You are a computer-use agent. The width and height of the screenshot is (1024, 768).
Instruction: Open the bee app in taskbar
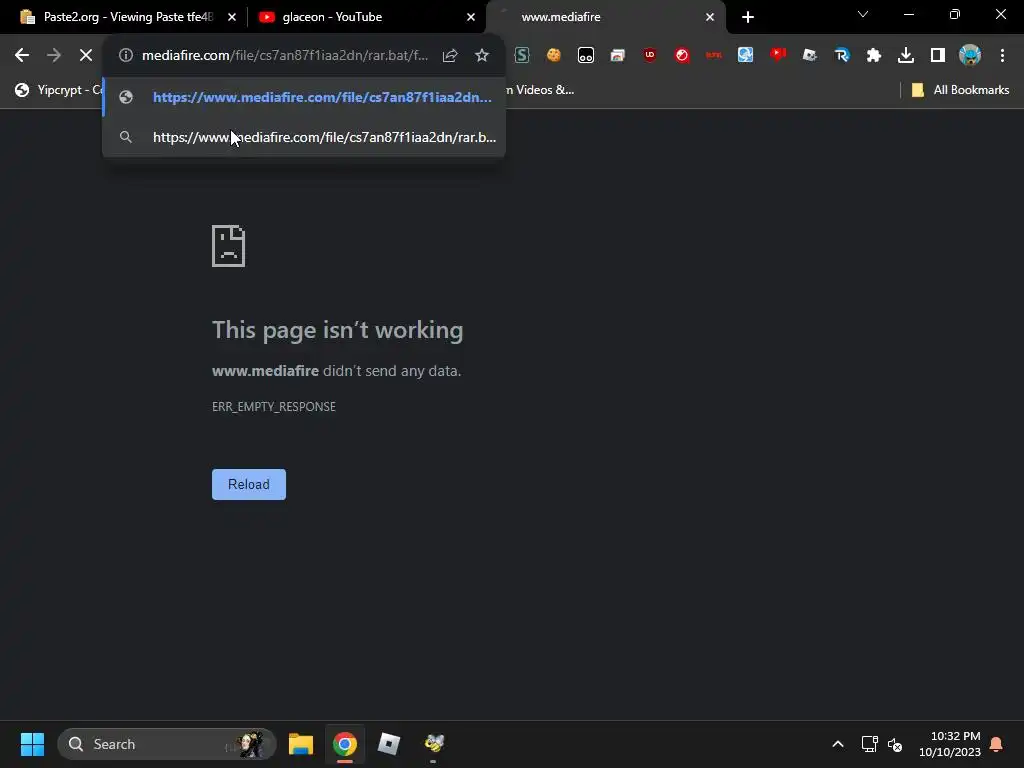pos(434,744)
